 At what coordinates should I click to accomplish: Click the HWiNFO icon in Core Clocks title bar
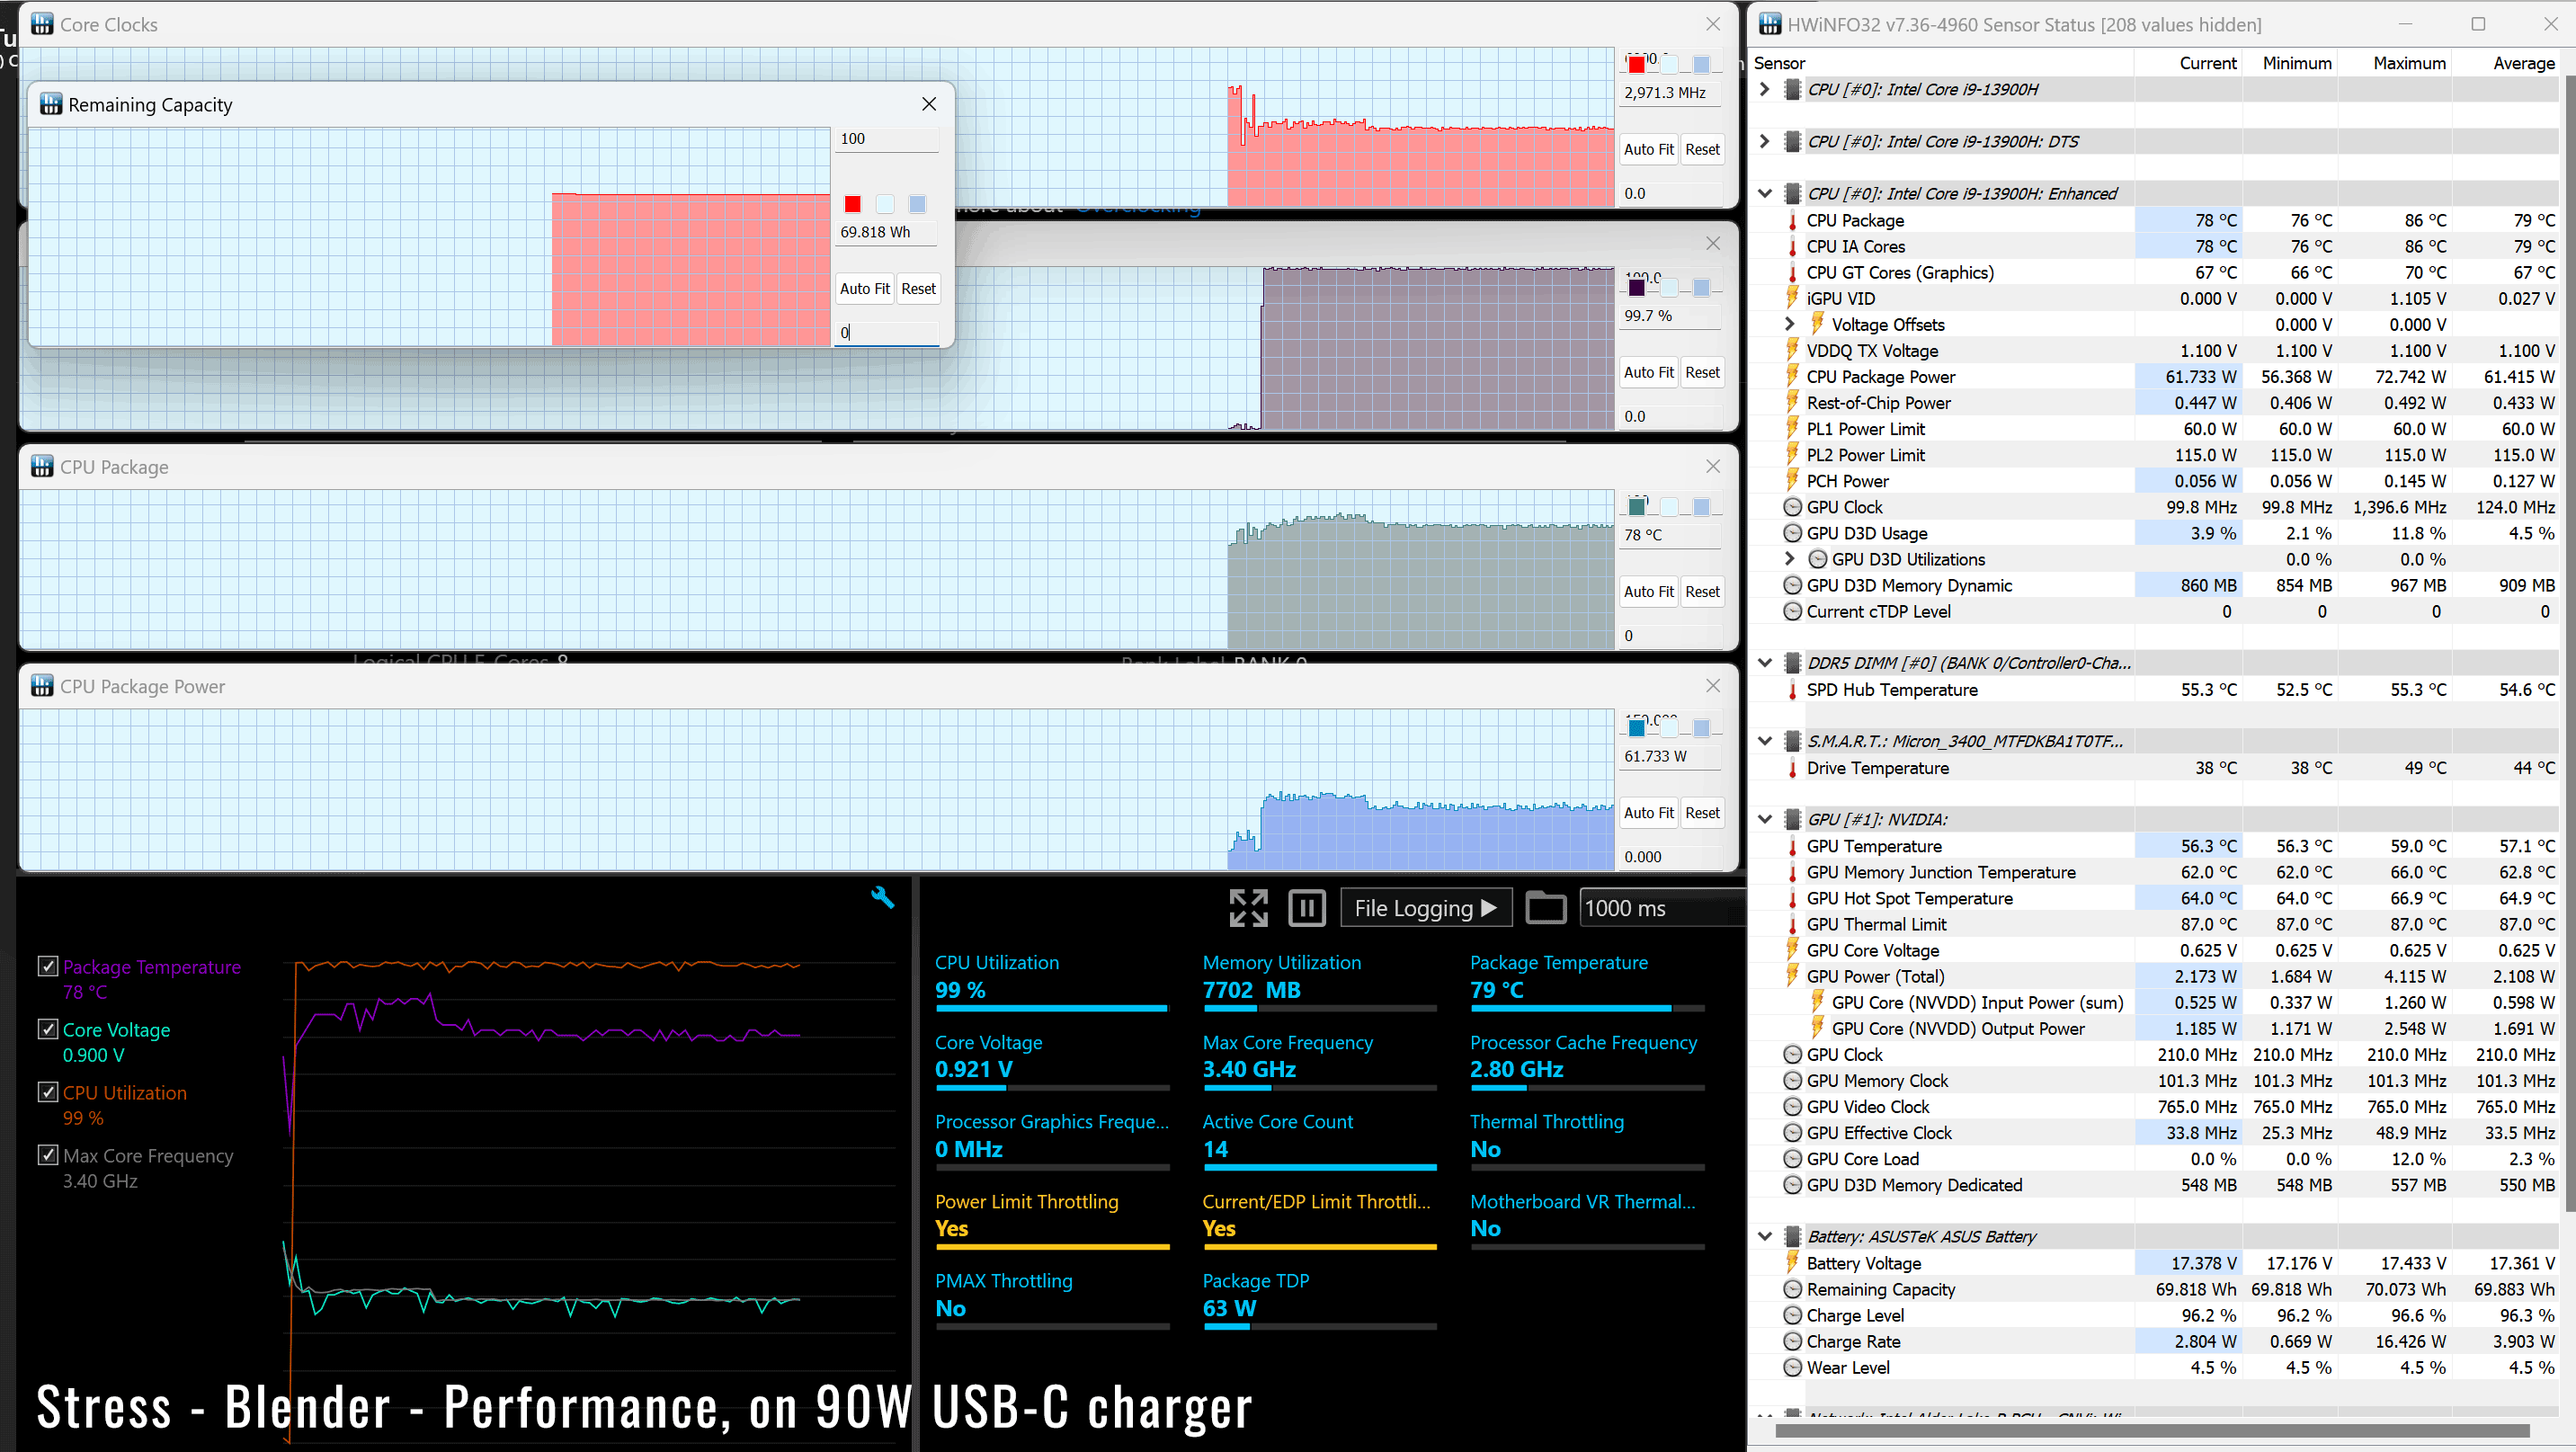click(x=42, y=24)
